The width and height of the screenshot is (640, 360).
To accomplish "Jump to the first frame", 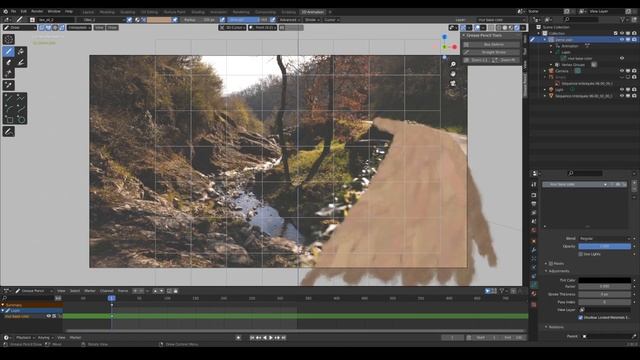I will 252,338.
